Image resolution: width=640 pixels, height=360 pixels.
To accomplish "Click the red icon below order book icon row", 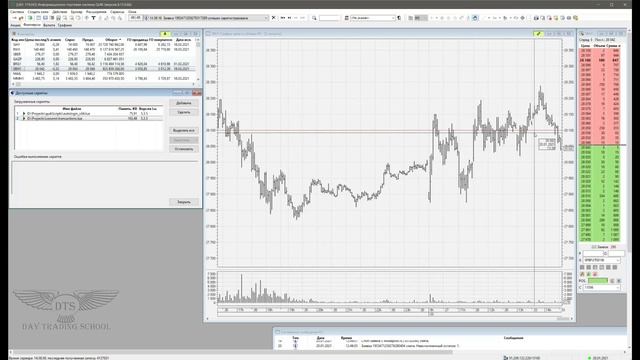I will click(595, 274).
